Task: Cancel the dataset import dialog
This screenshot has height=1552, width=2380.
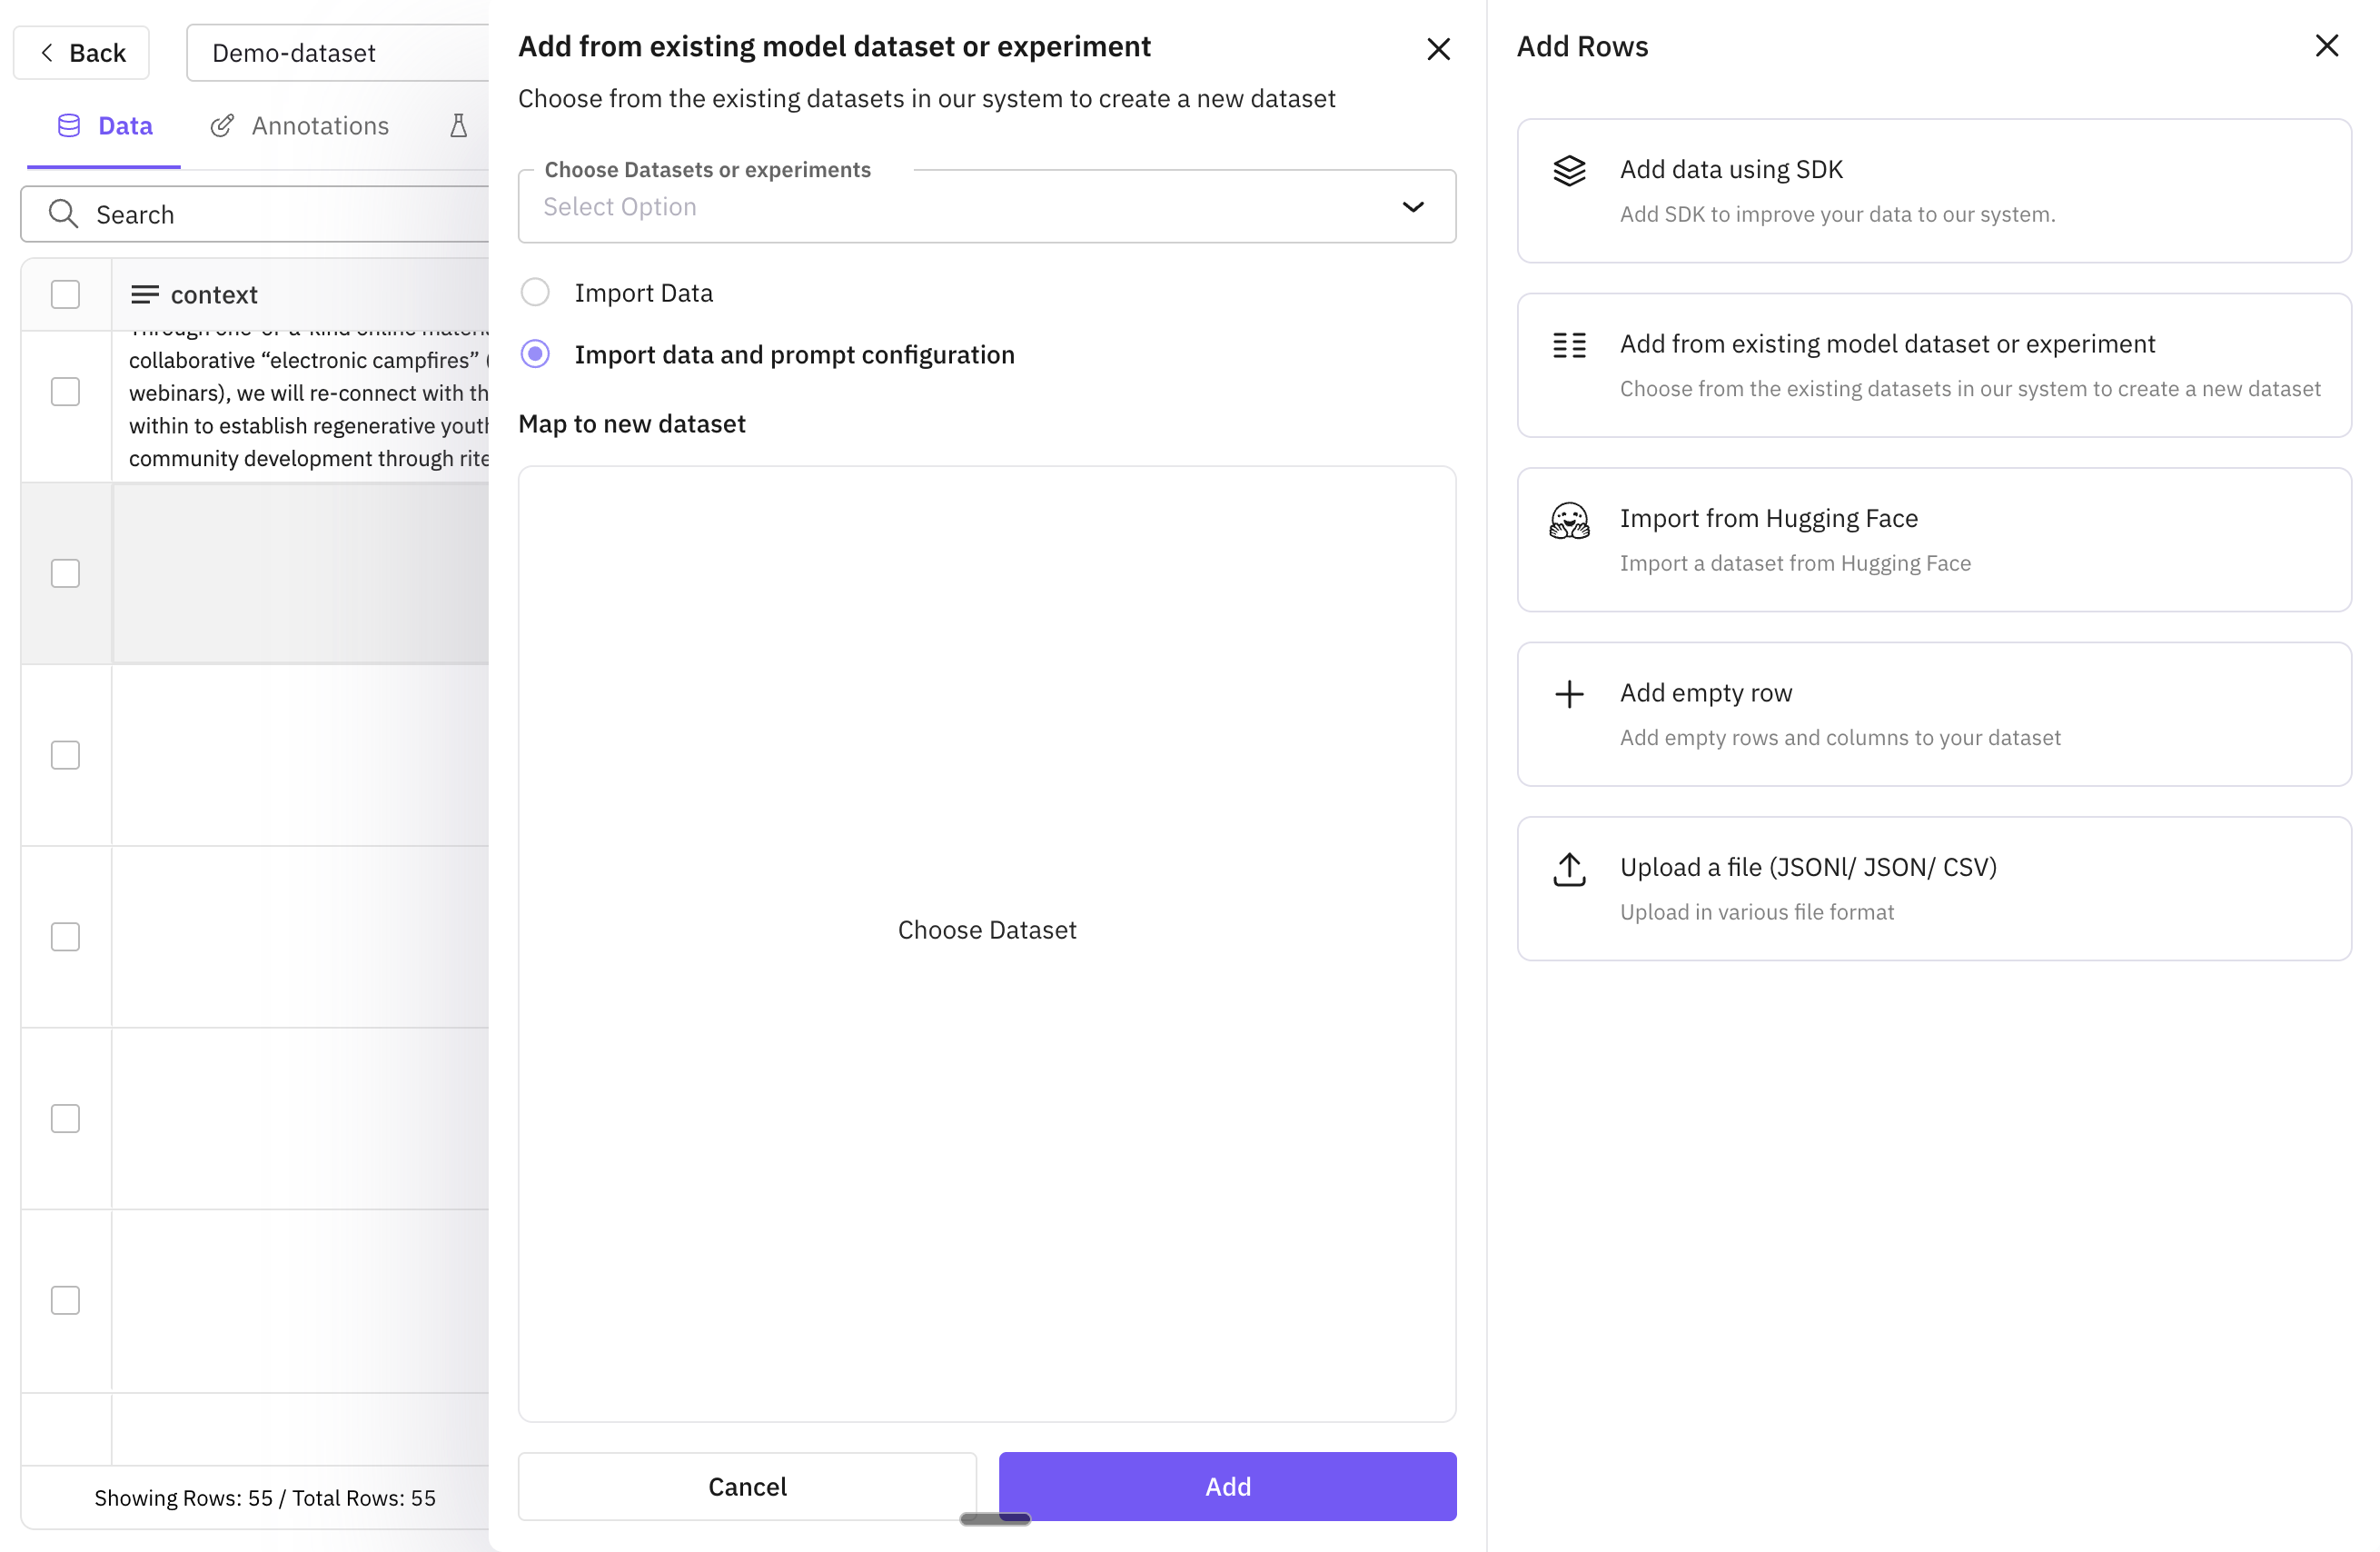Action: (746, 1486)
